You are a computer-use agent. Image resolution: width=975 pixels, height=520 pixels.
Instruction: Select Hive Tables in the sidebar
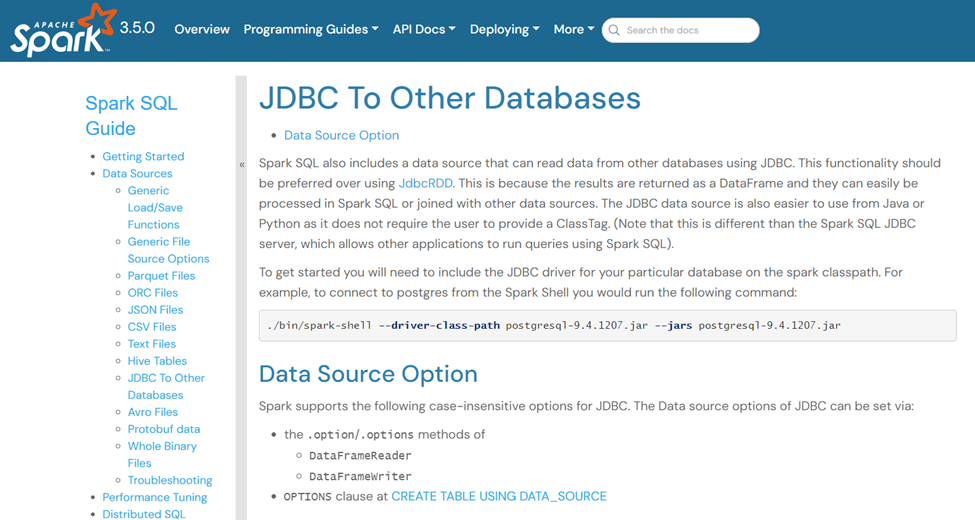coord(157,360)
